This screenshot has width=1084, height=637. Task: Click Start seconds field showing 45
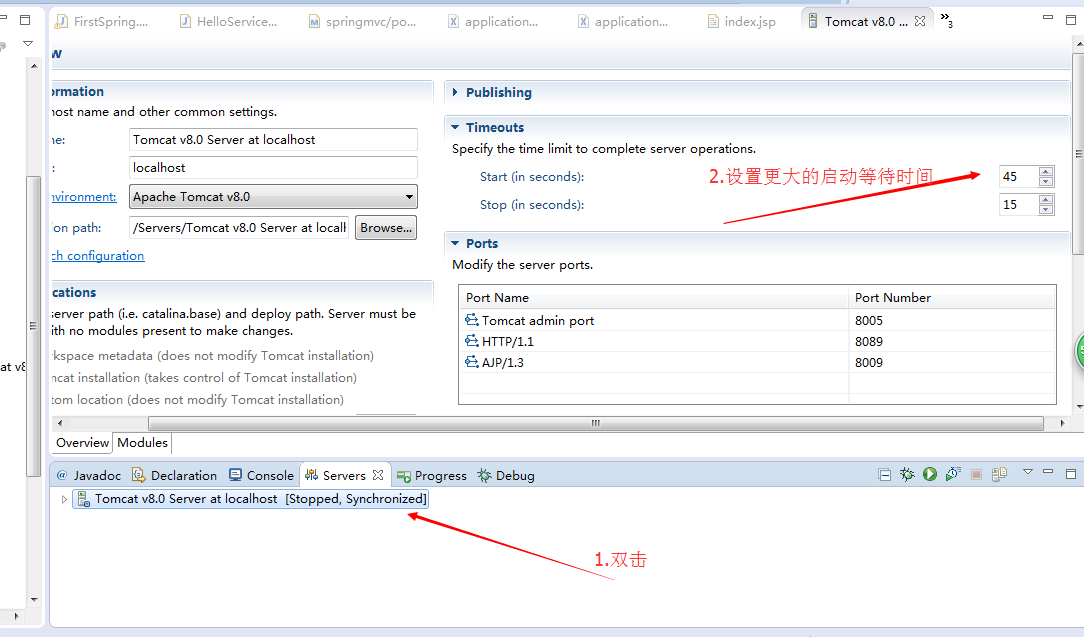click(1018, 176)
